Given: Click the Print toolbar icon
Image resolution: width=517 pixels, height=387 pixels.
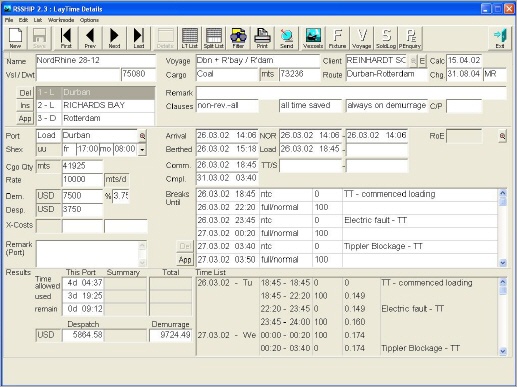Looking at the screenshot, I should click(262, 38).
